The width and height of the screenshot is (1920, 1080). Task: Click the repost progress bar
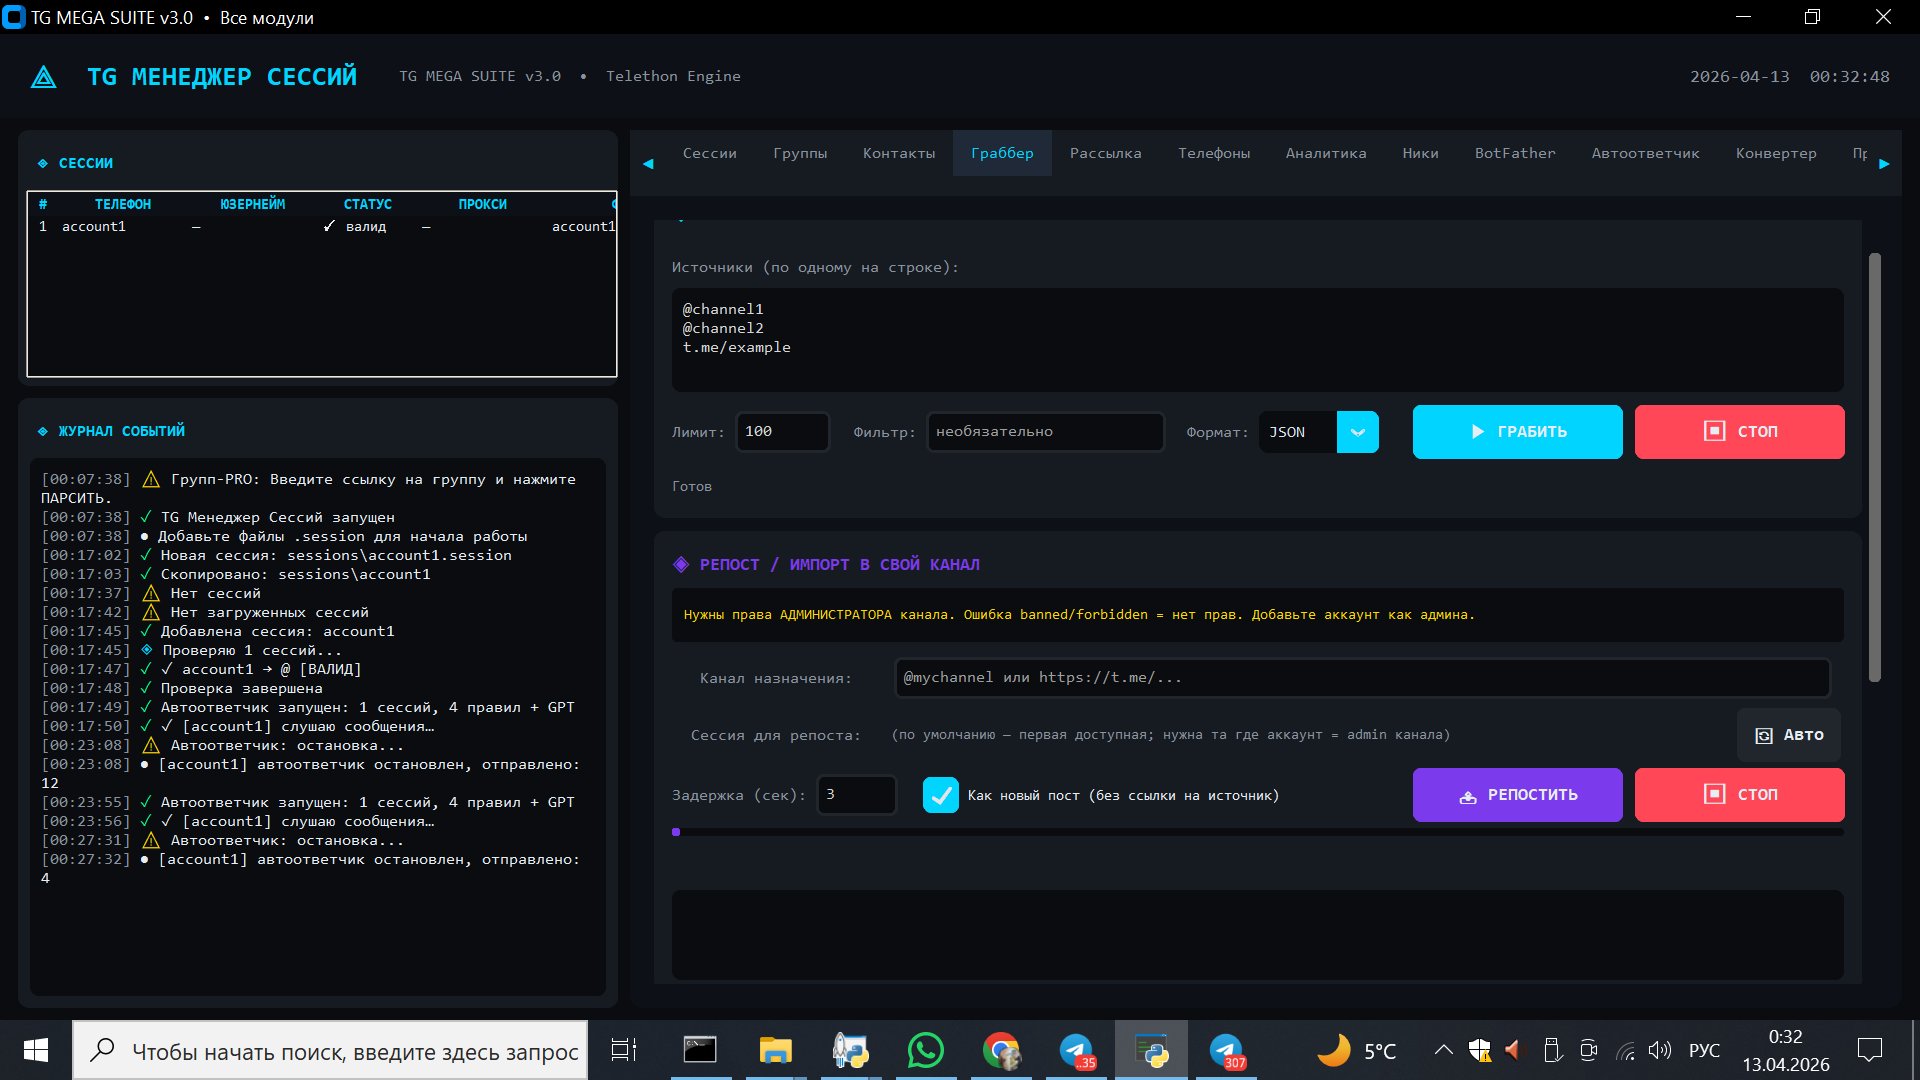[1257, 832]
